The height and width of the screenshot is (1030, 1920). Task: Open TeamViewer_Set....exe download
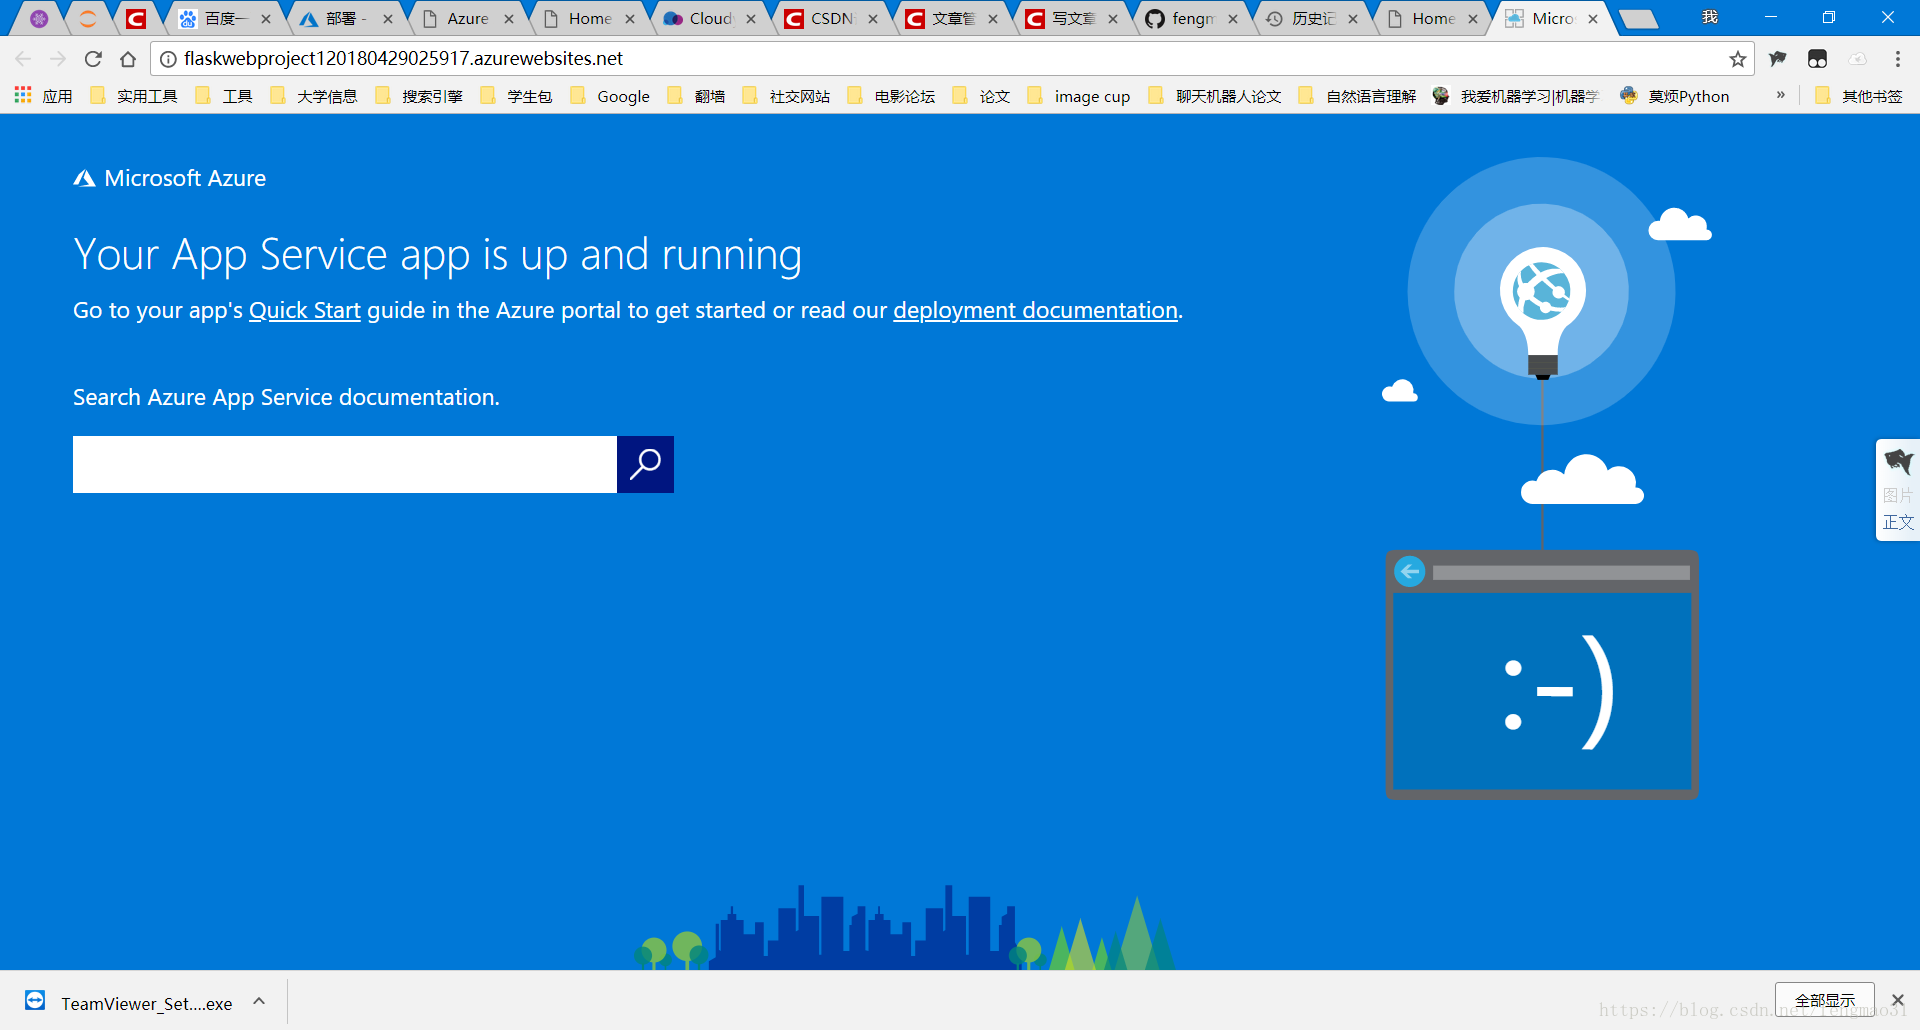pos(146,1003)
